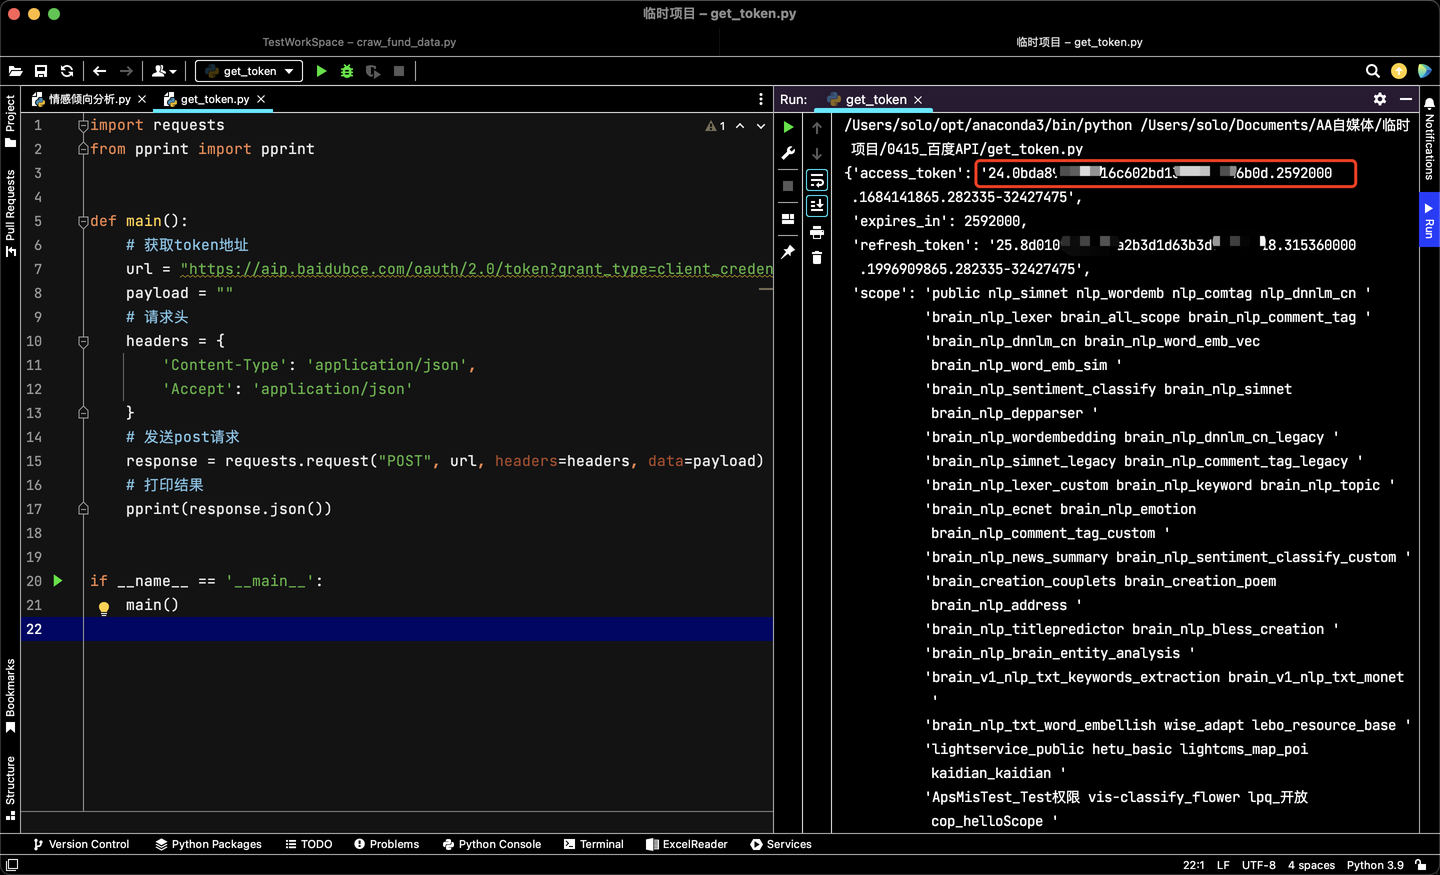This screenshot has height=875, width=1440.
Task: Open Structure side panel
Action: click(x=10, y=788)
